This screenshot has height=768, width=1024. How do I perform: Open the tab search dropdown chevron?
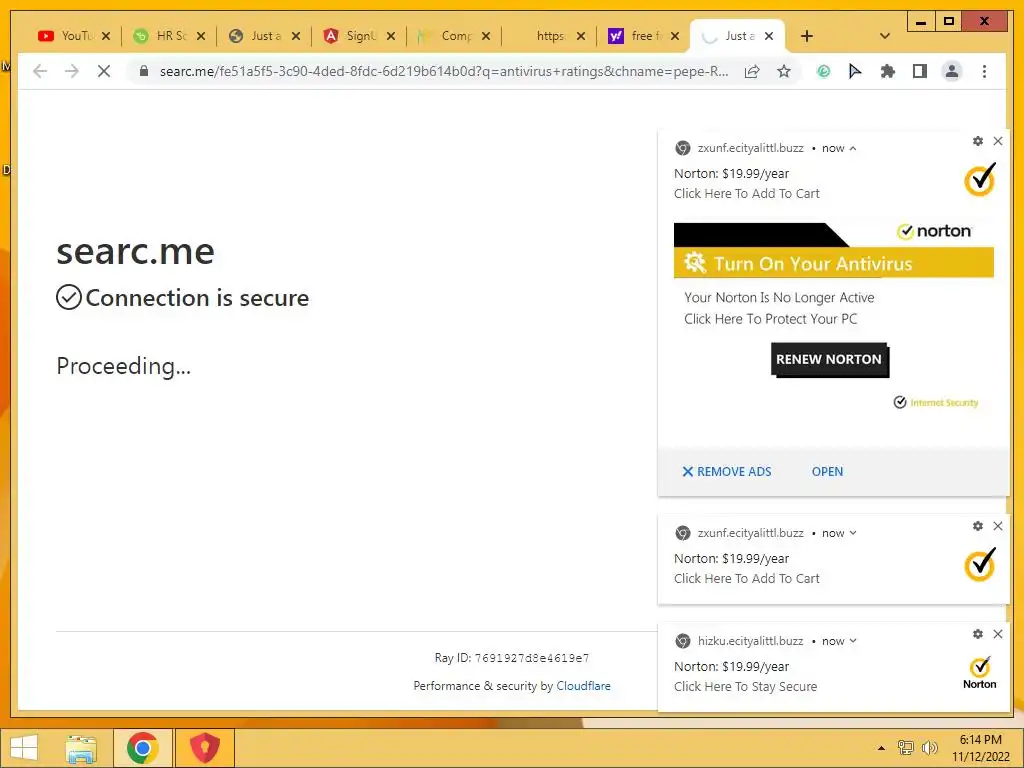(885, 36)
